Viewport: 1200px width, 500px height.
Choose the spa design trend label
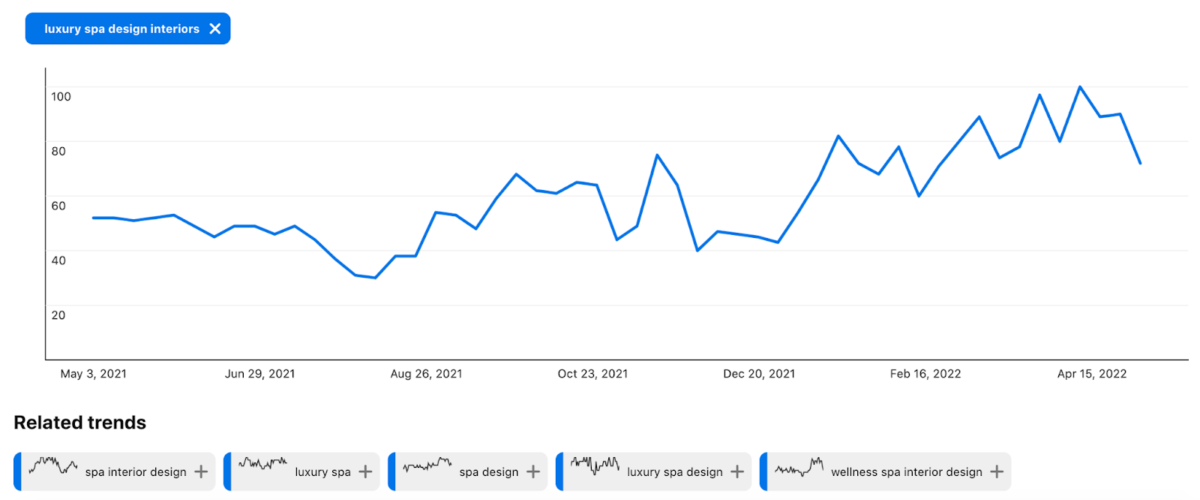489,472
